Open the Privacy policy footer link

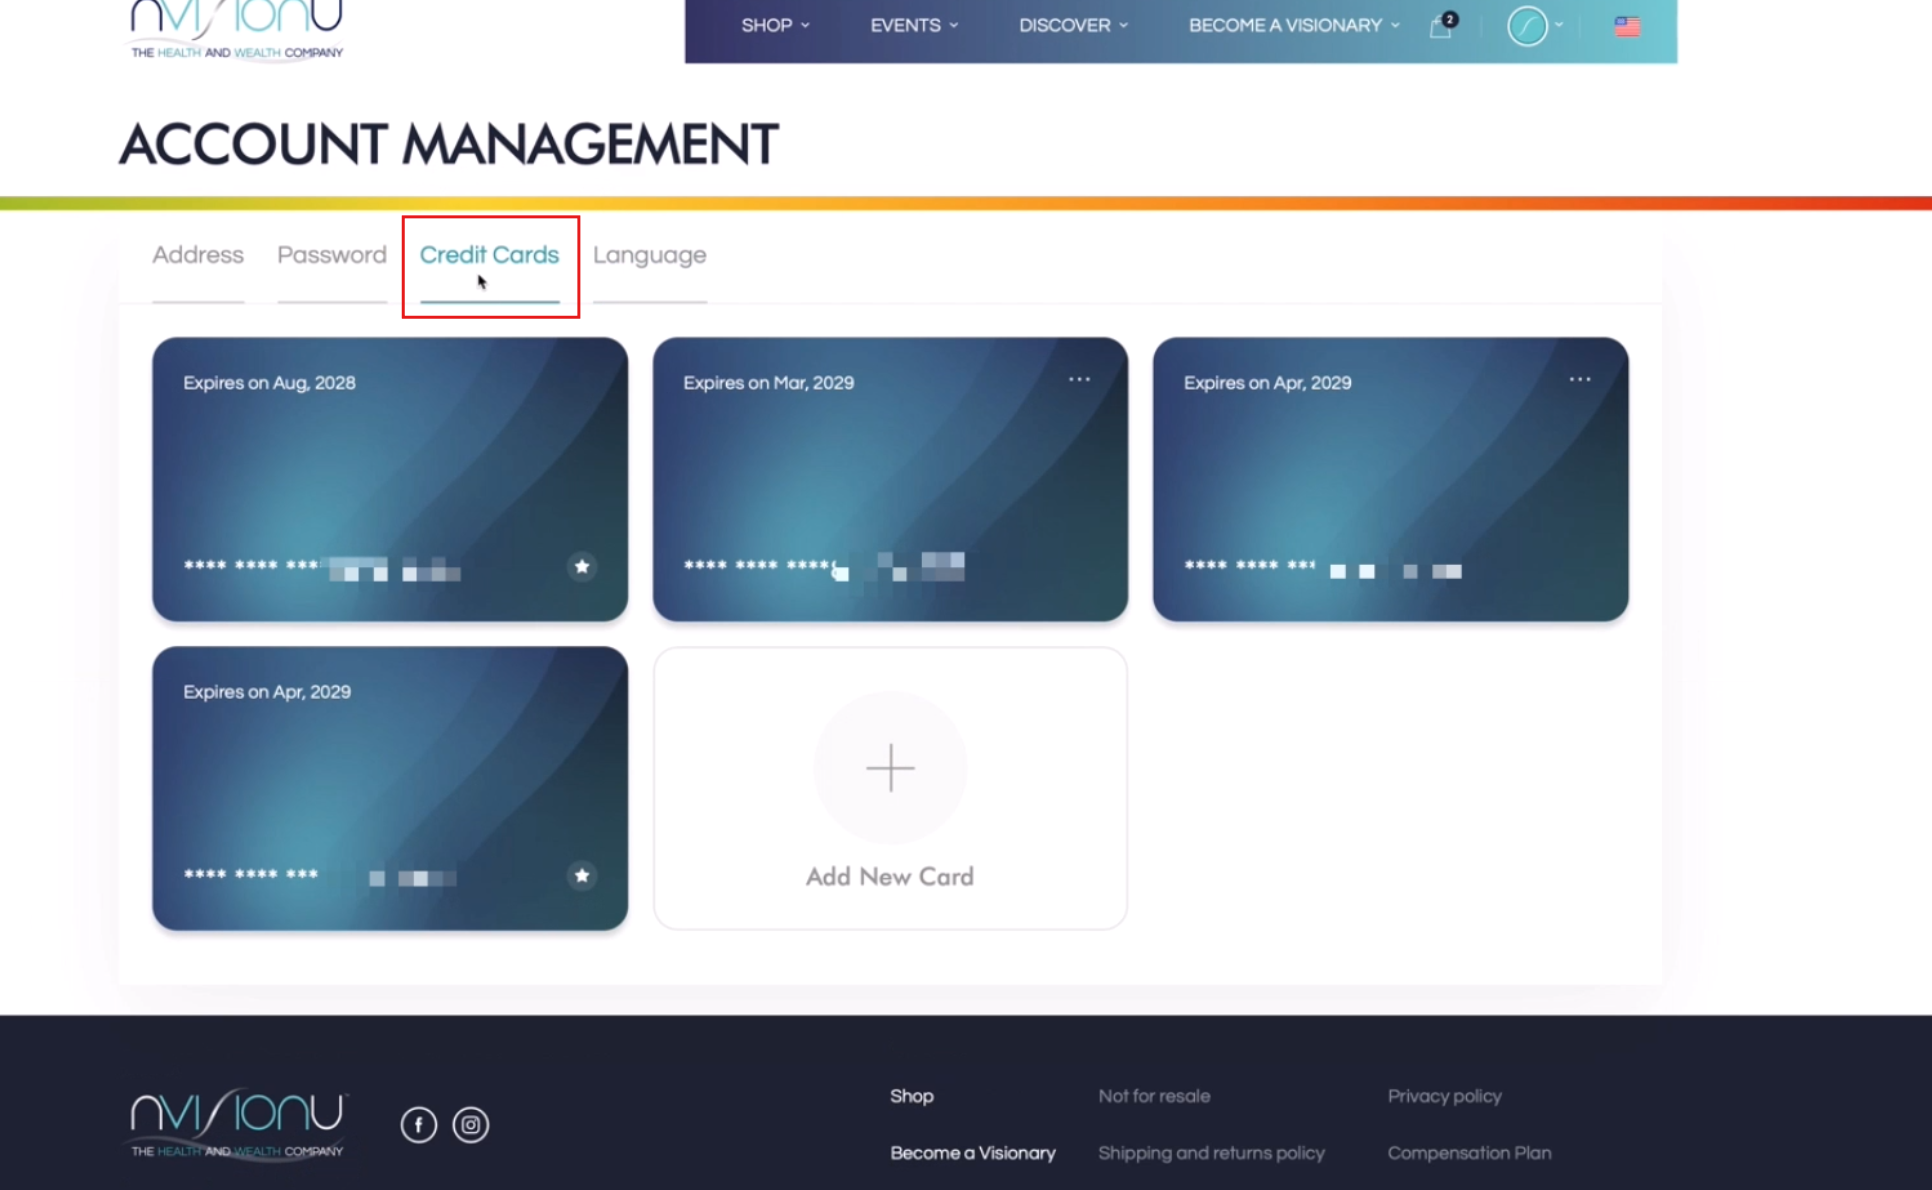[1444, 1096]
